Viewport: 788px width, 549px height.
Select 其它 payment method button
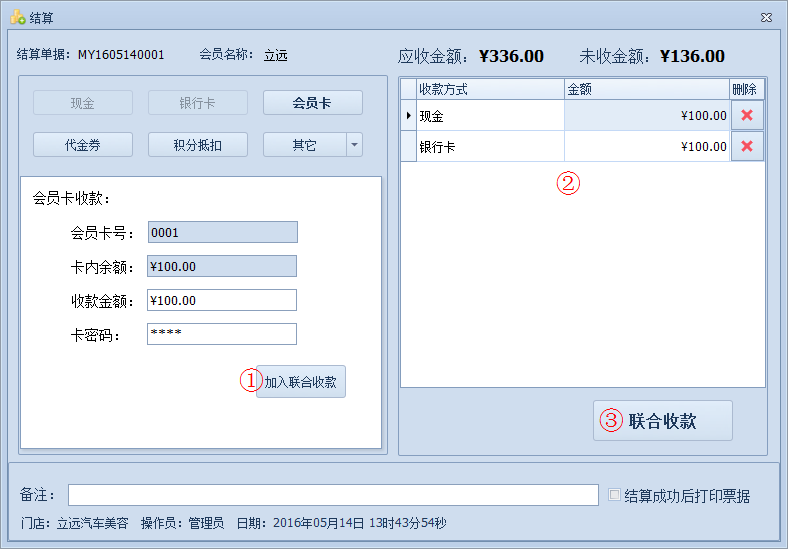(304, 145)
